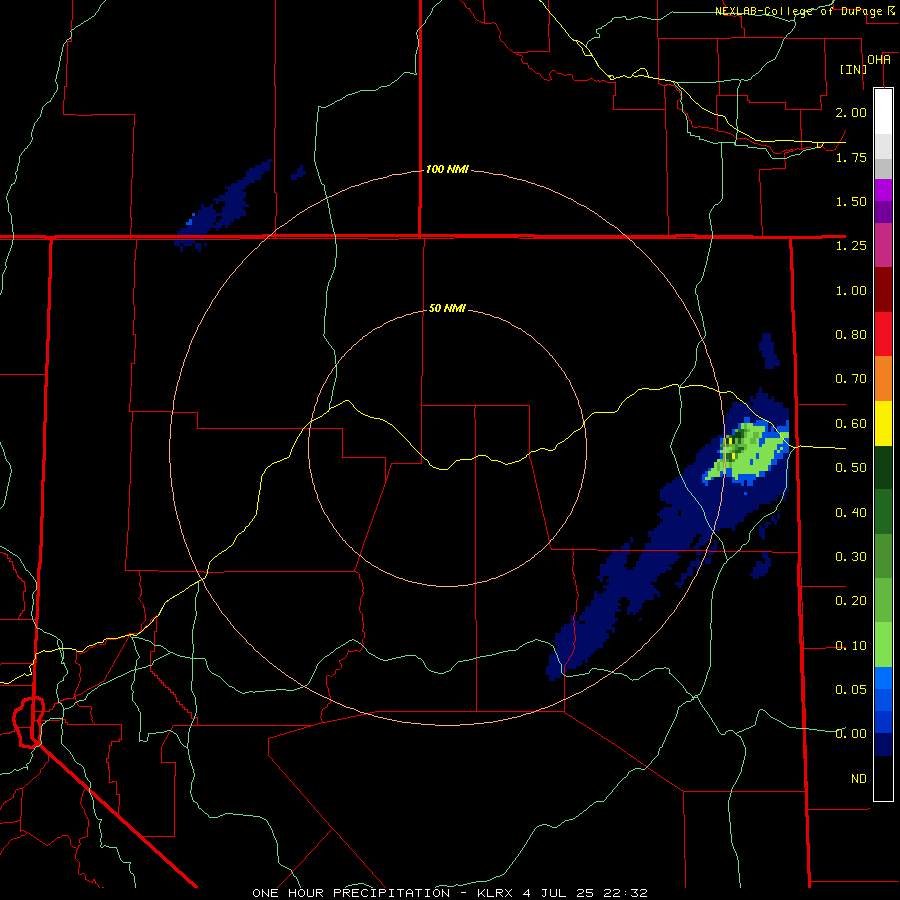Click the 0.20 legend value
The image size is (900, 900).
pyautogui.click(x=851, y=601)
